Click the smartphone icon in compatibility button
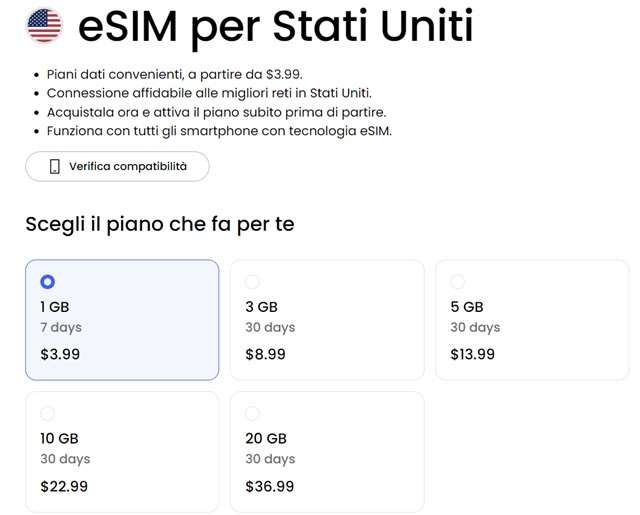Viewport: 640px width, 515px height. click(x=55, y=167)
